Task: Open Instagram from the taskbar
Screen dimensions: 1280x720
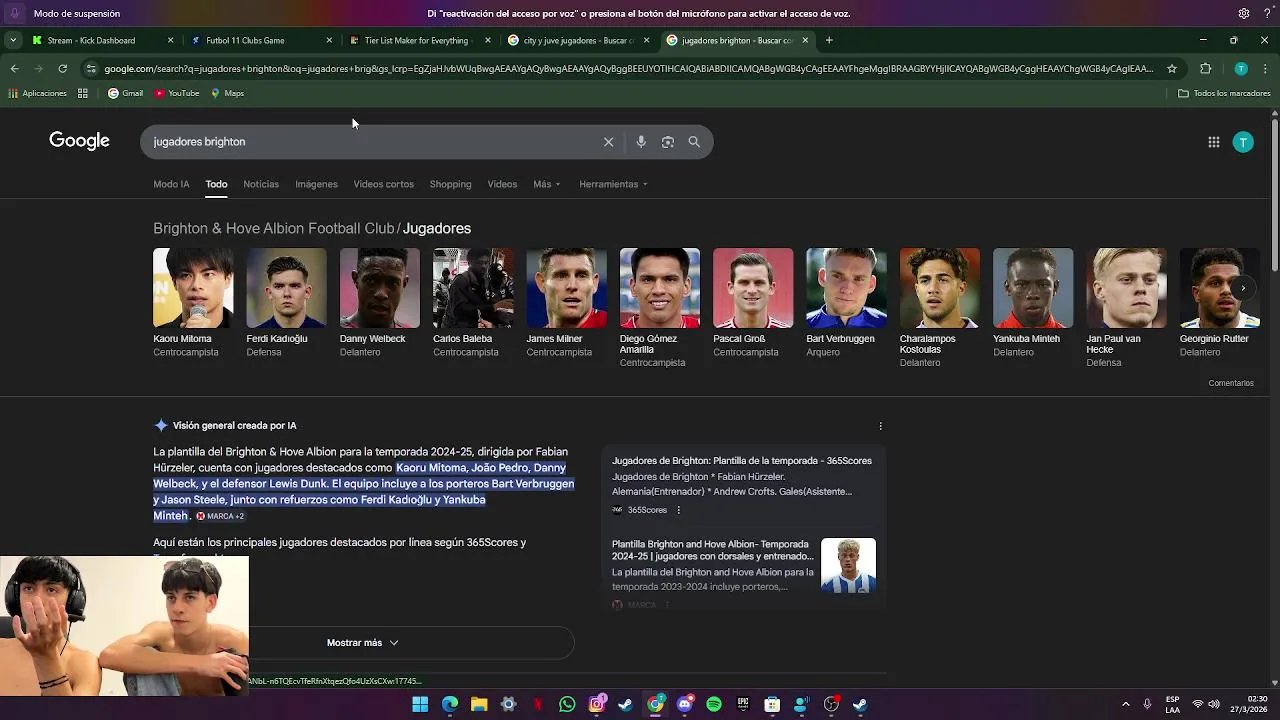Action: click(x=597, y=705)
